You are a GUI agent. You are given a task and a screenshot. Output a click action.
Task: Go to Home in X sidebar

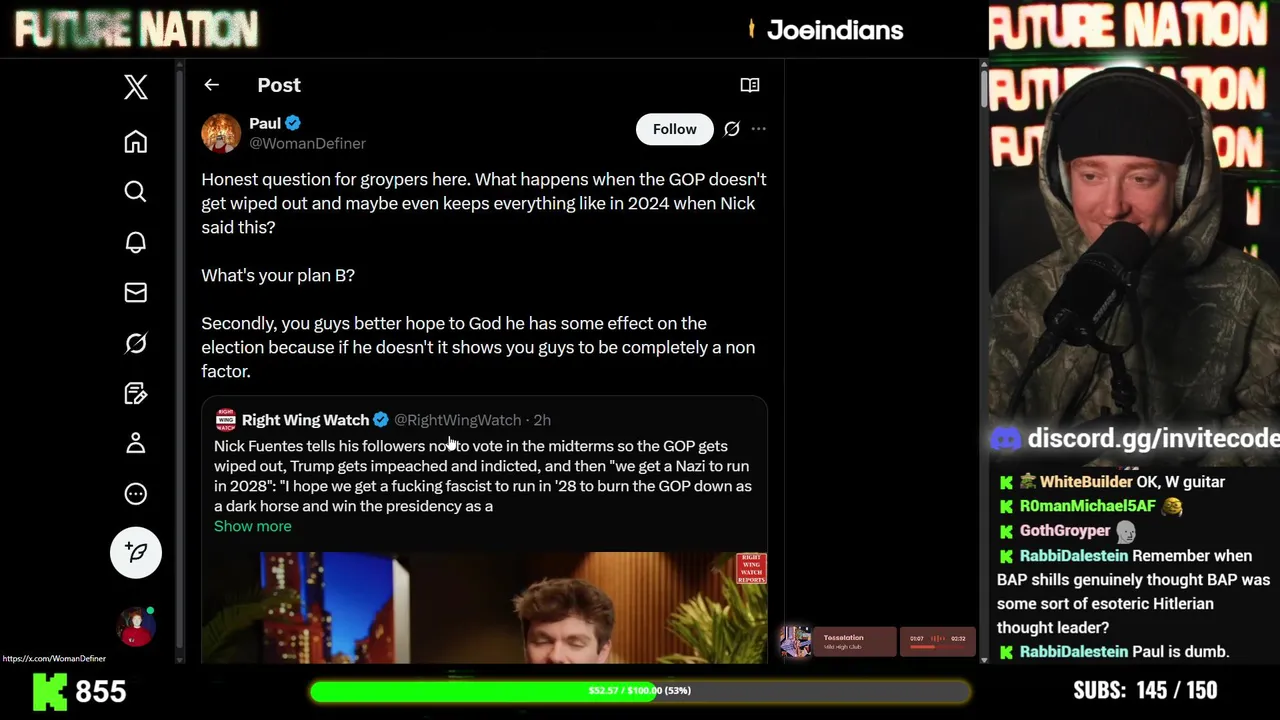click(x=136, y=142)
